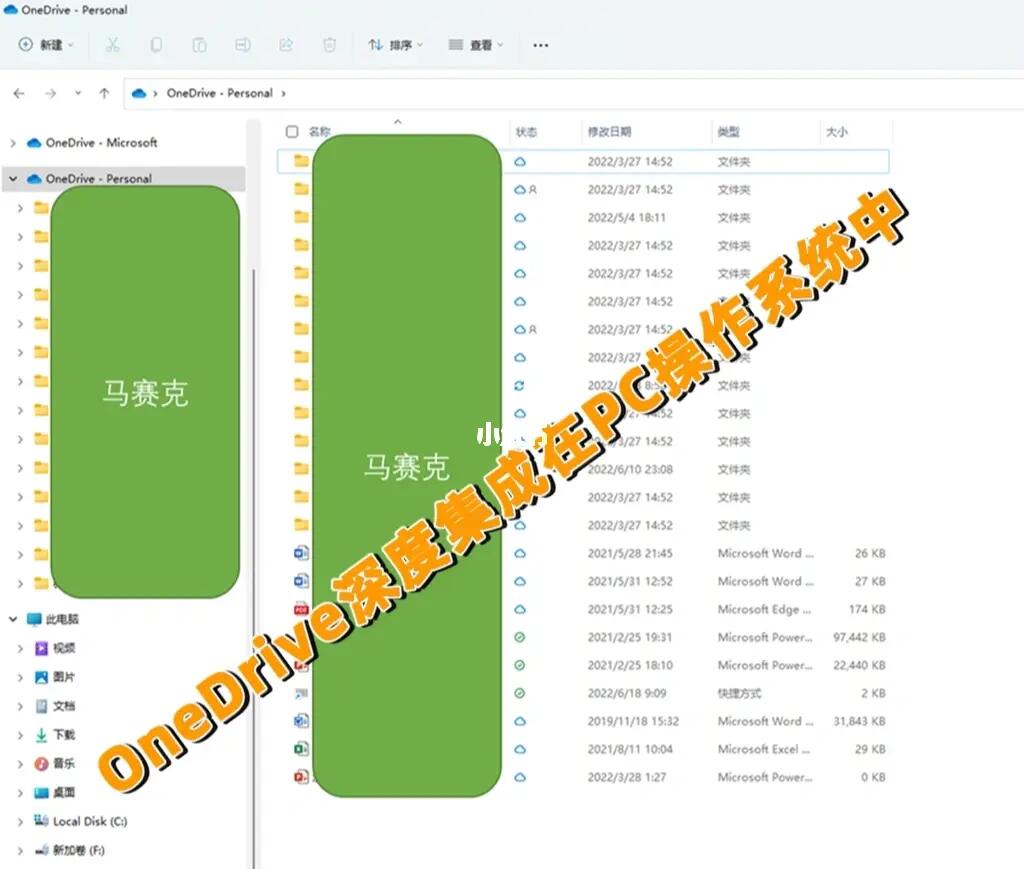
Task: Click the 2022/6/10 23:08 date cell
Action: tap(630, 469)
